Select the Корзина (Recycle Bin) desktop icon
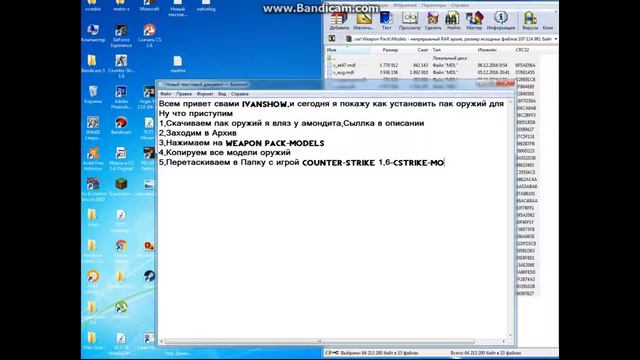Screen dimensions: 640x360 [x=93, y=95]
